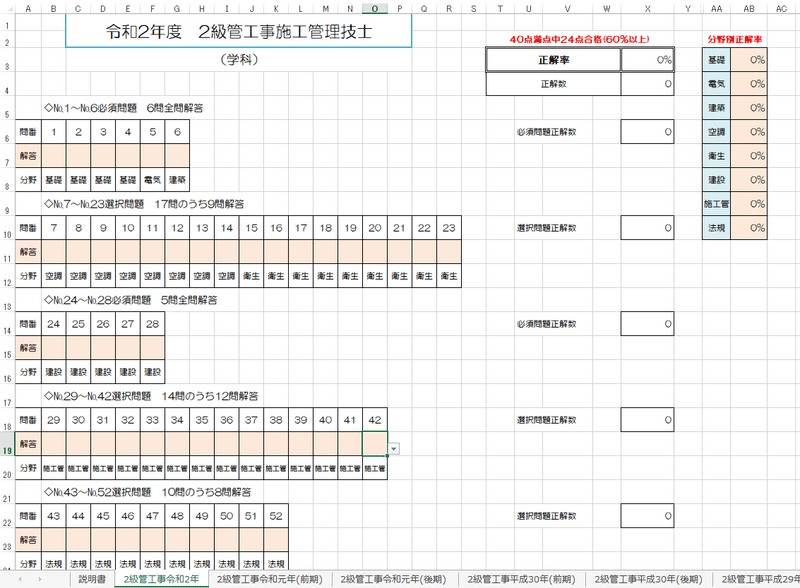
Task: Open the 2級管工事令和元年(前期) sheet
Action: pyautogui.click(x=270, y=577)
